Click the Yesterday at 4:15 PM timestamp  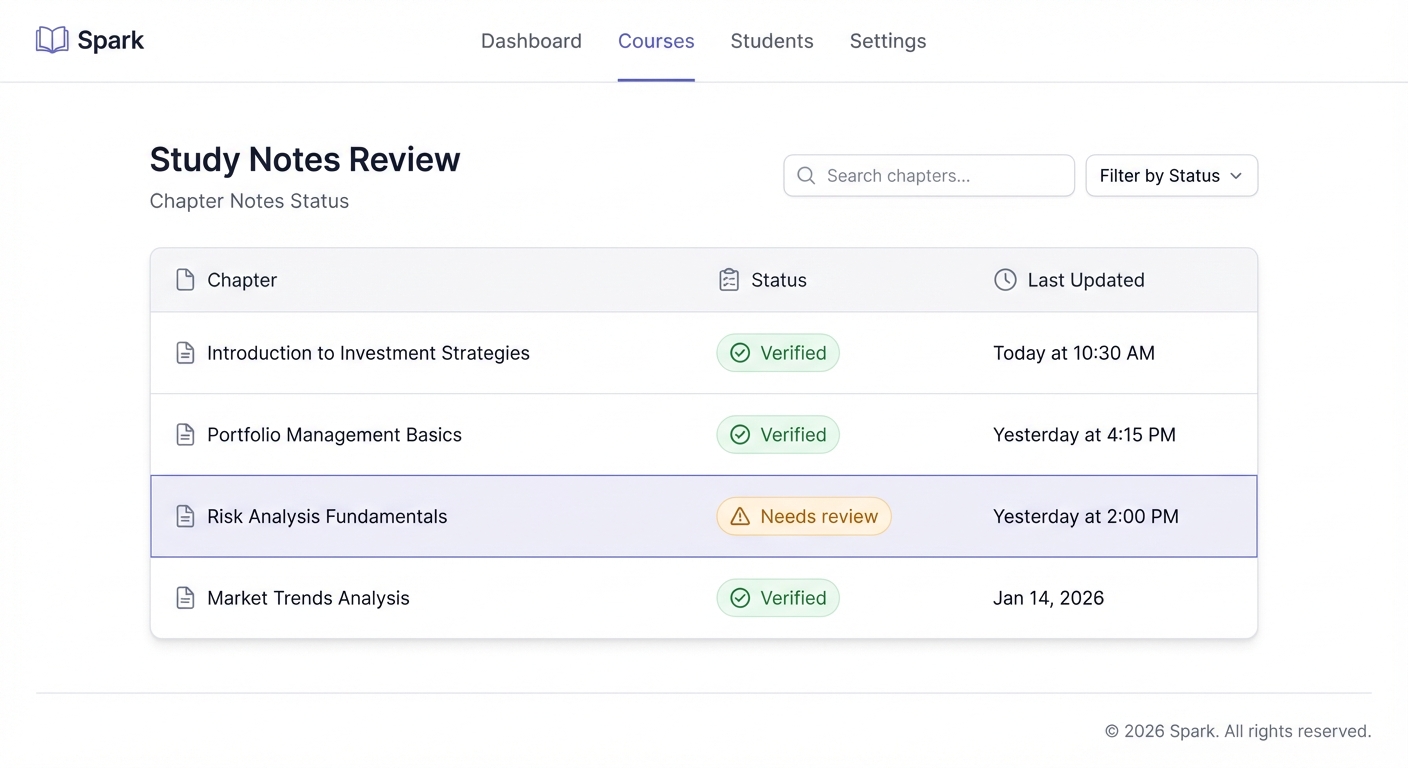[x=1084, y=435]
